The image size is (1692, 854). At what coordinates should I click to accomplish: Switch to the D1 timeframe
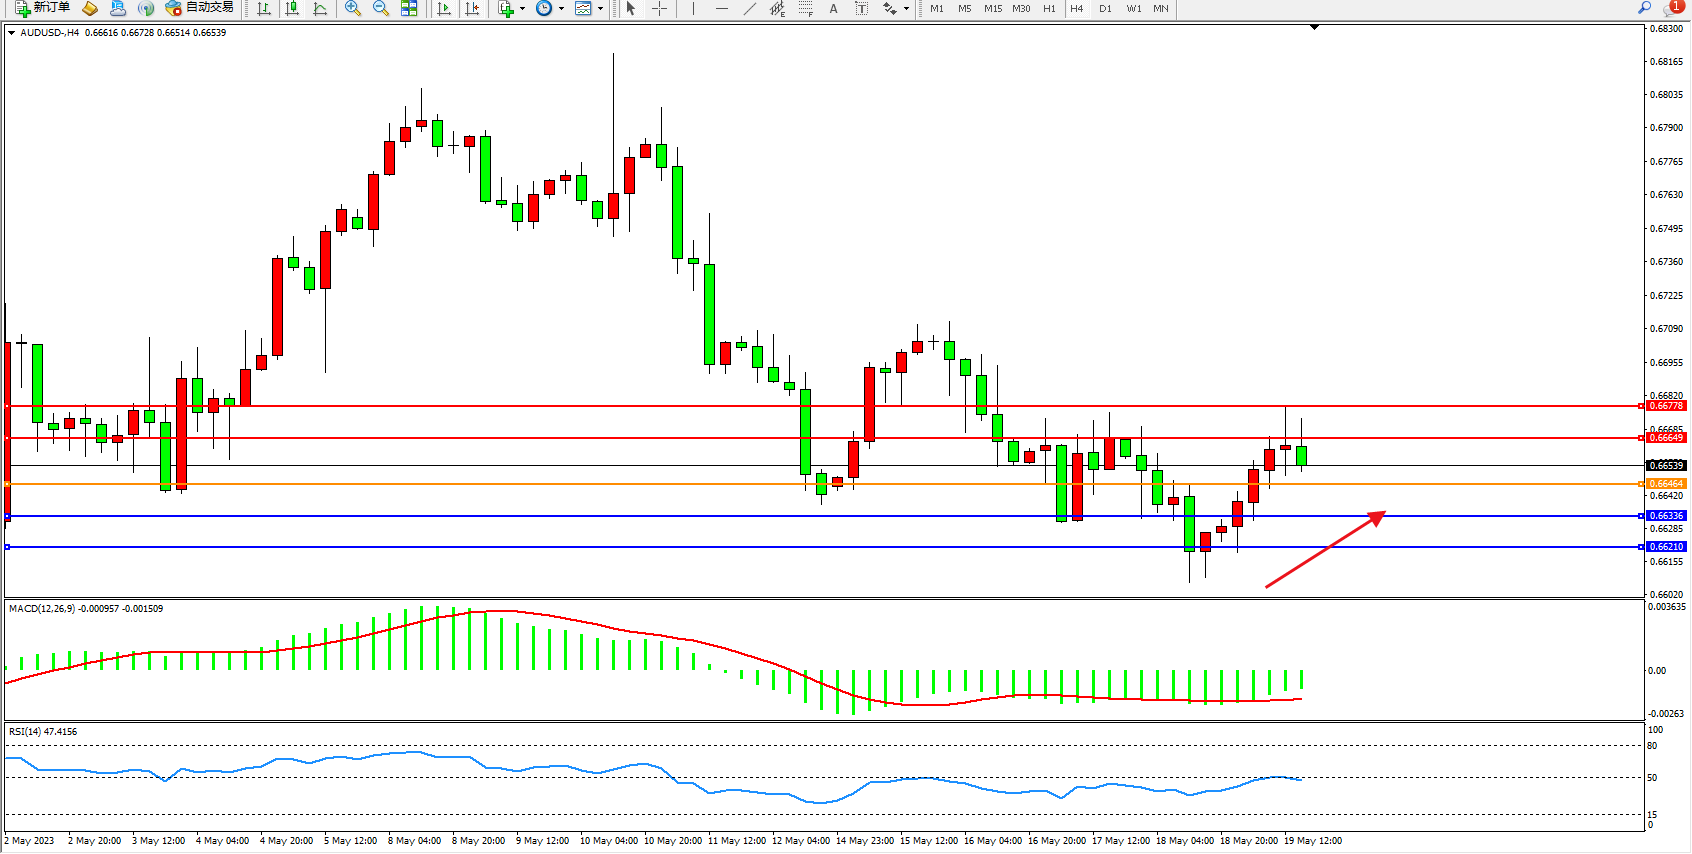(1105, 8)
